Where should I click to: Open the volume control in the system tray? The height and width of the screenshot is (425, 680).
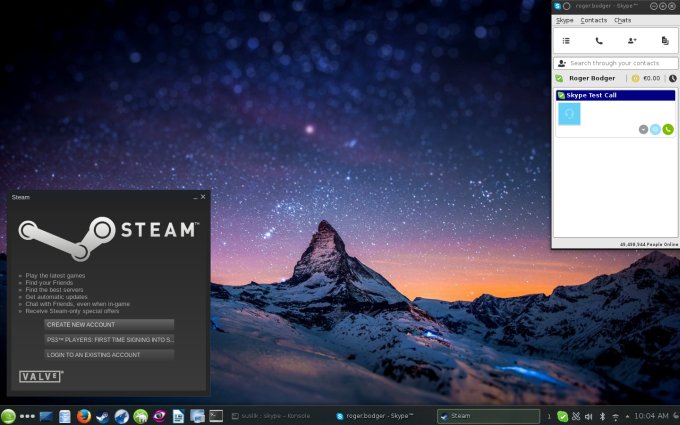(589, 416)
